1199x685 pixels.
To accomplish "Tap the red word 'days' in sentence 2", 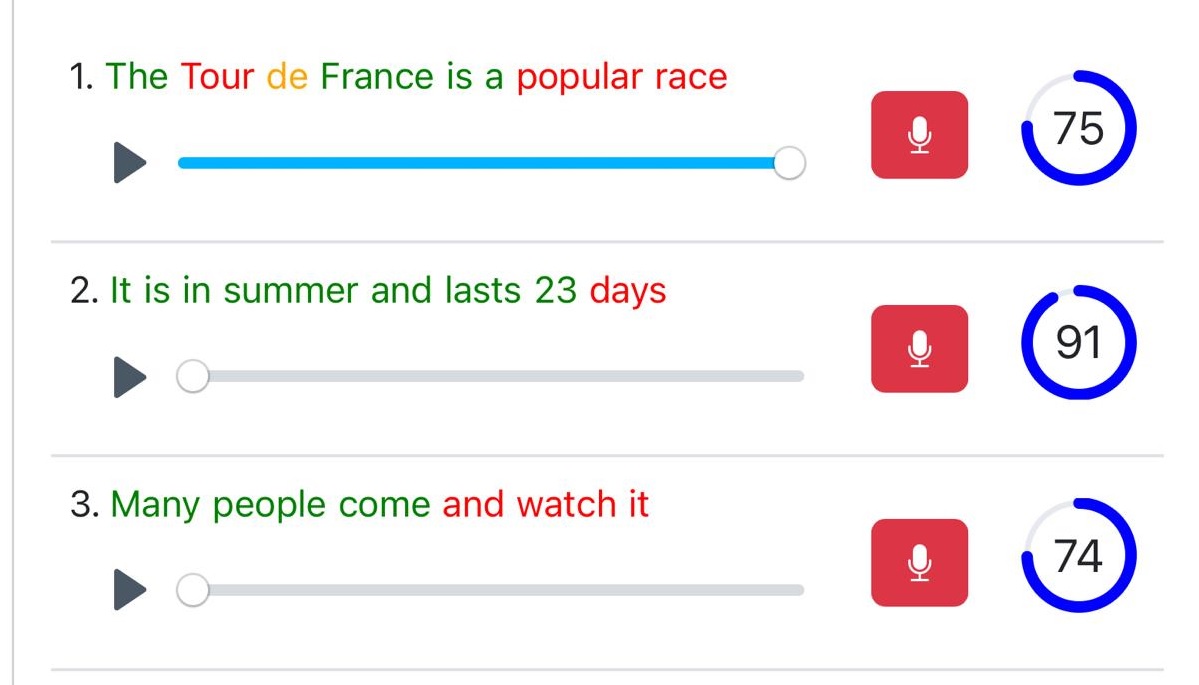I will coord(627,292).
